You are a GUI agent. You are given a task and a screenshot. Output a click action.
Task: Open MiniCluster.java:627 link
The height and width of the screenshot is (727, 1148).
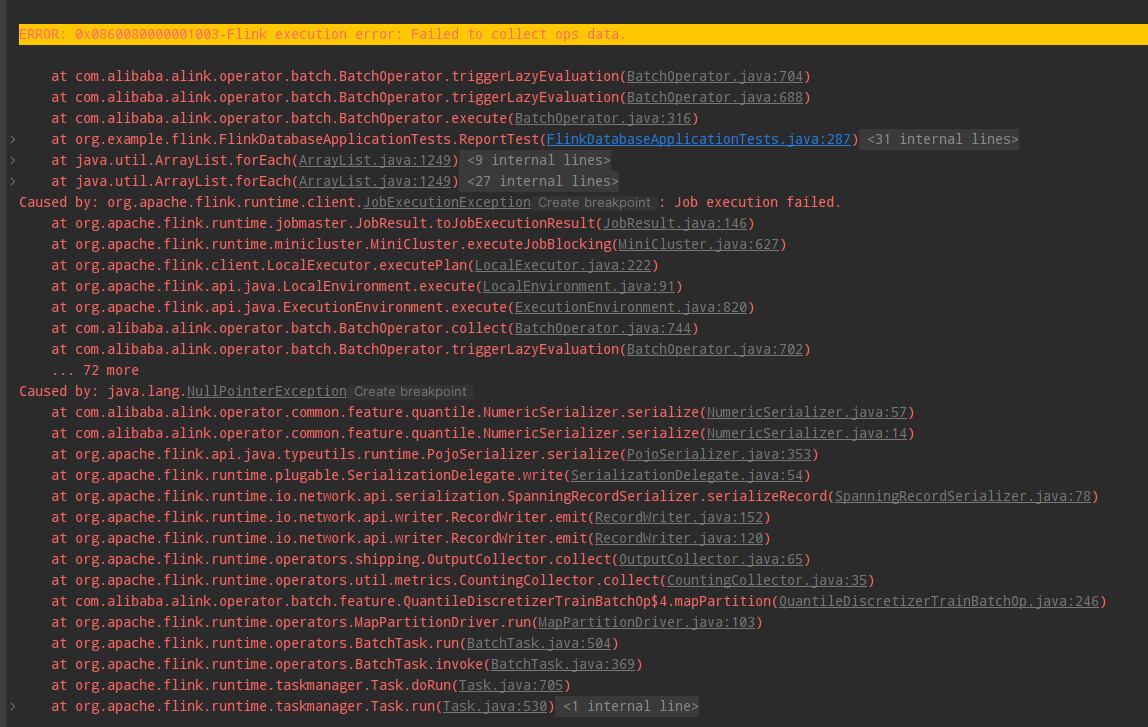698,245
